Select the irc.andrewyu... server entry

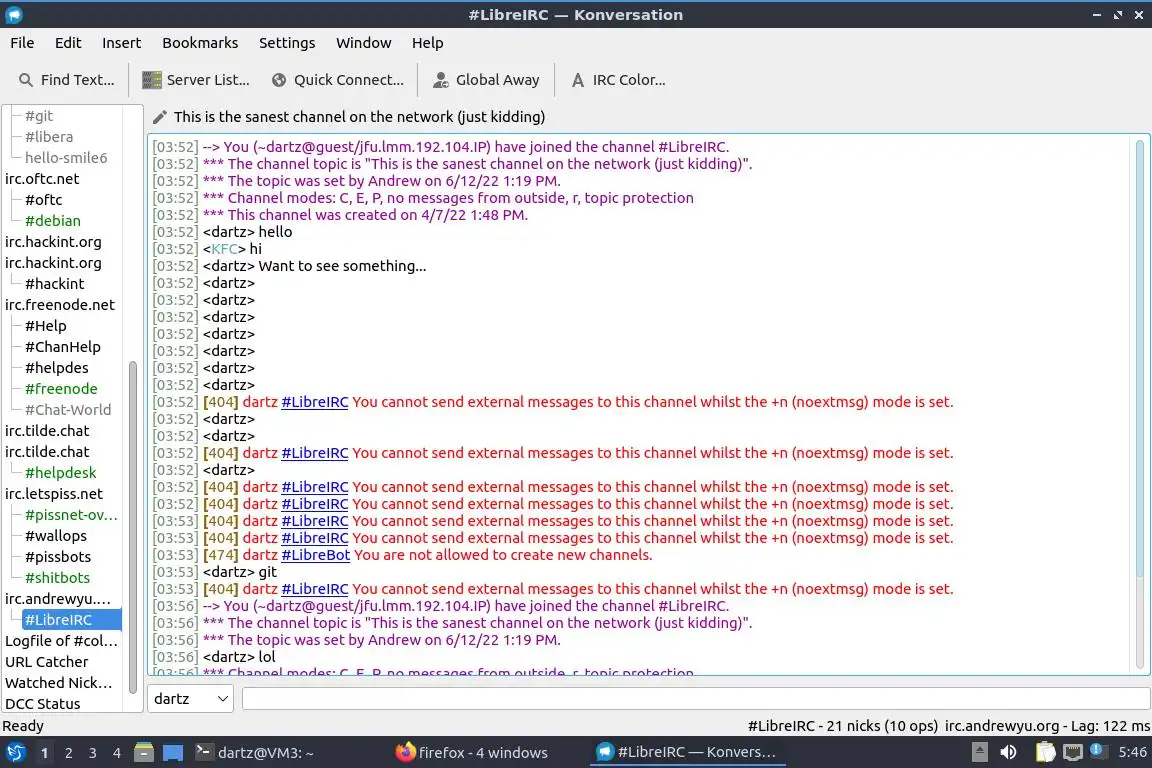pyautogui.click(x=58, y=599)
